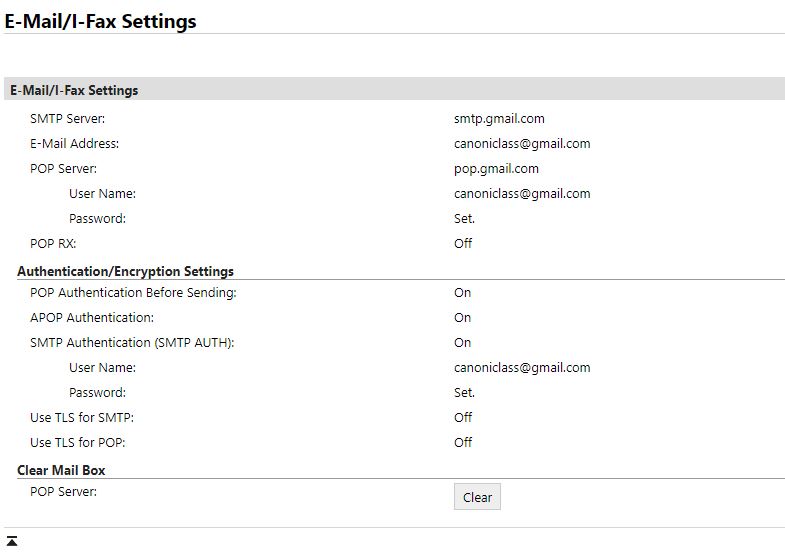Click POP Authentication Before Sending label
This screenshot has width=785, height=552.
tap(133, 293)
